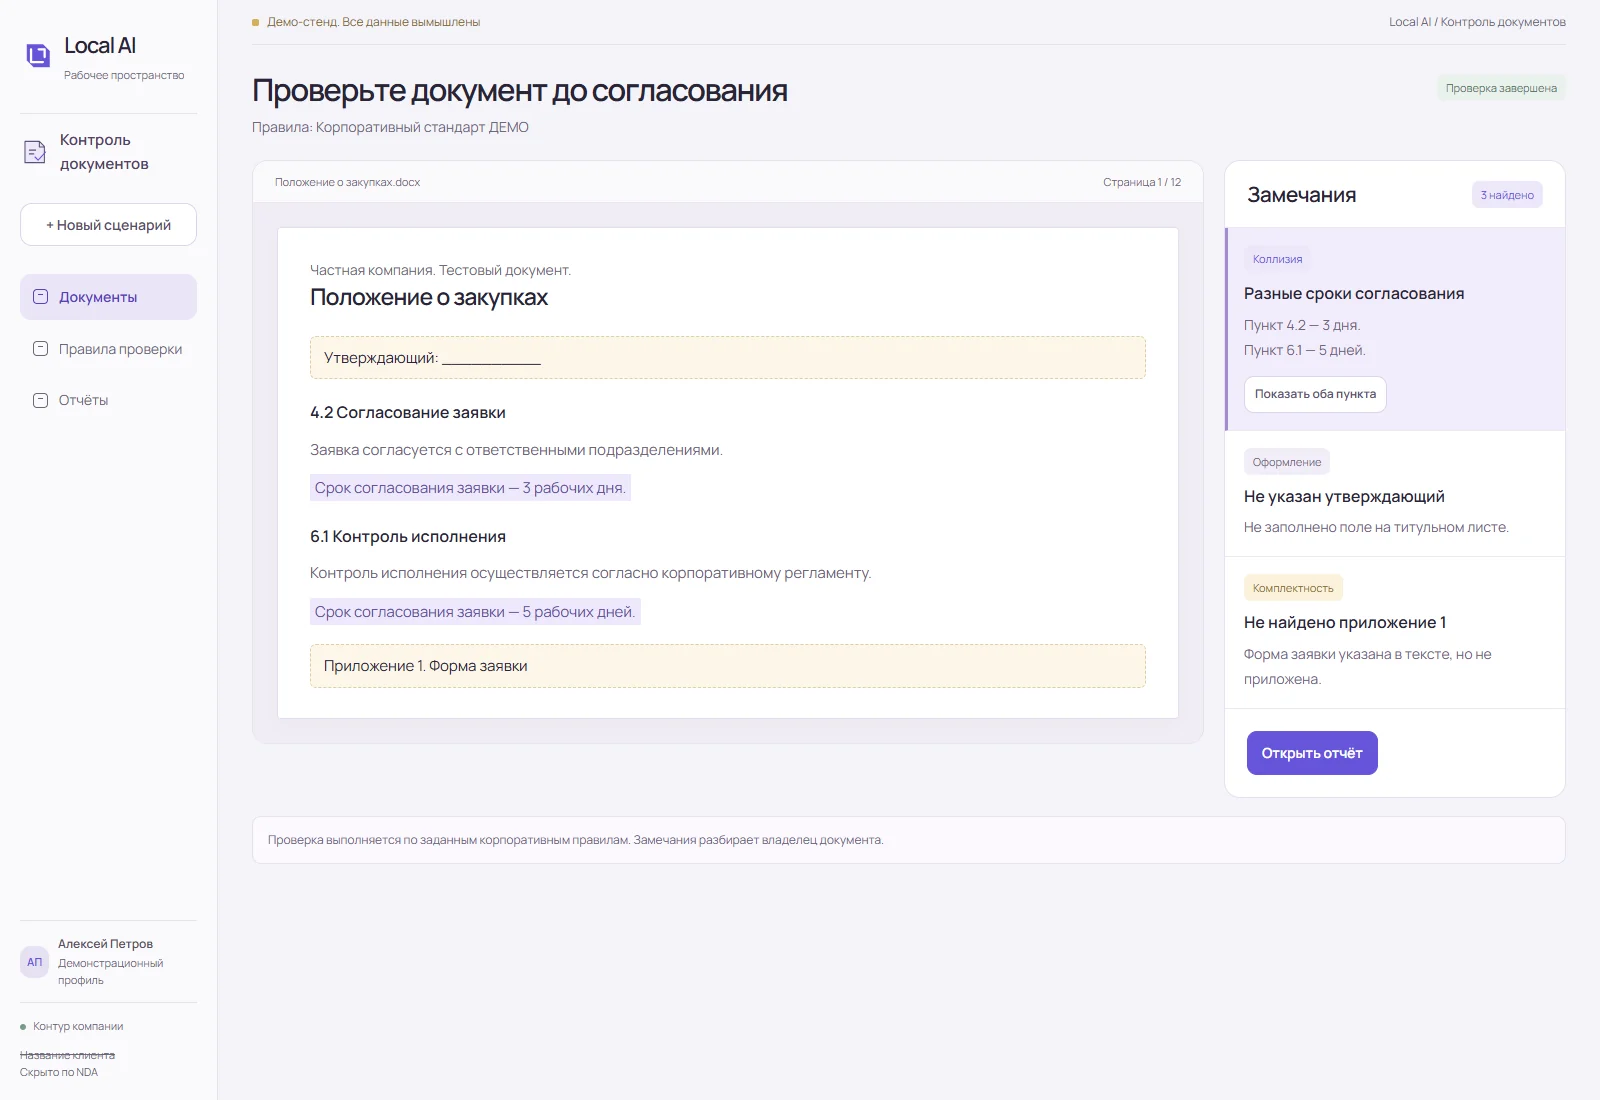Click the 4.2 Согласование заявки heading

point(408,413)
